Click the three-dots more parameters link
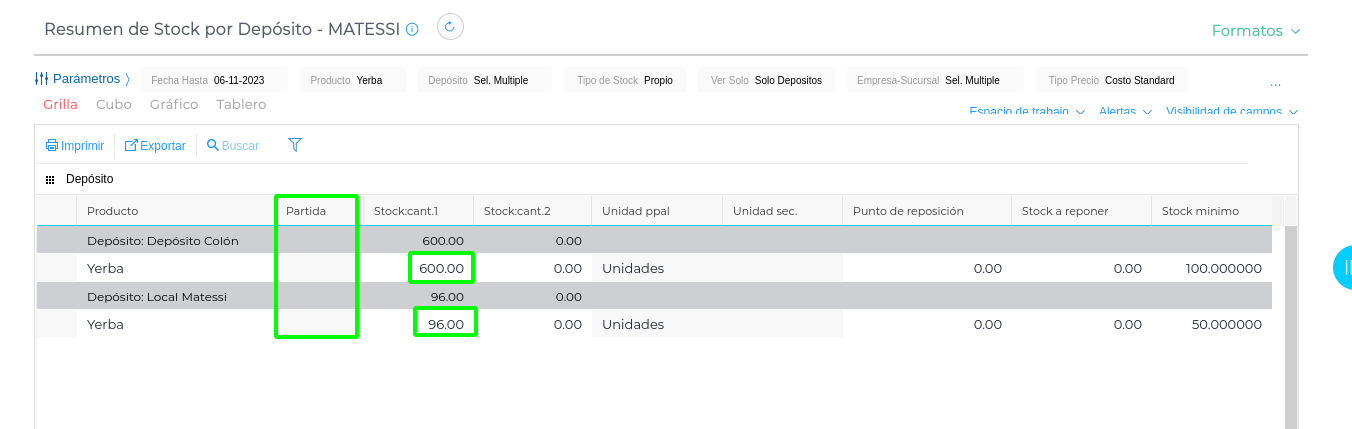 [1275, 82]
